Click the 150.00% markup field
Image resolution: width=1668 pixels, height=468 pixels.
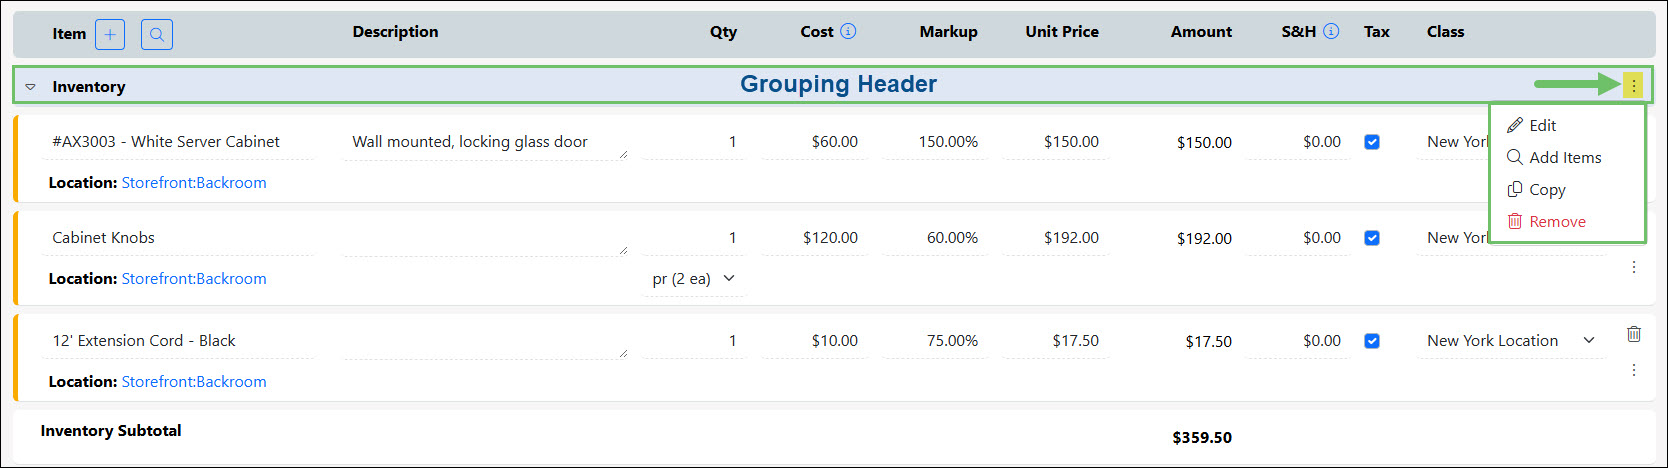935,142
